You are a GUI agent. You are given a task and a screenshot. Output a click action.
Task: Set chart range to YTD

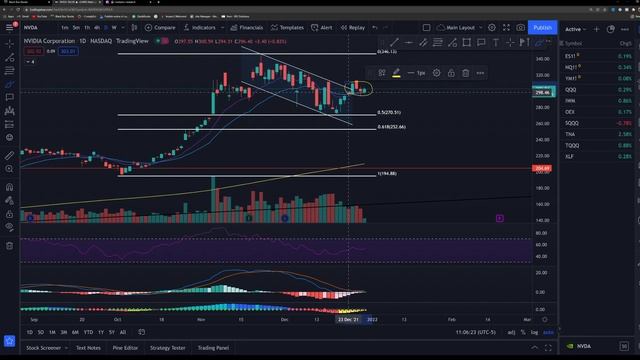88,332
